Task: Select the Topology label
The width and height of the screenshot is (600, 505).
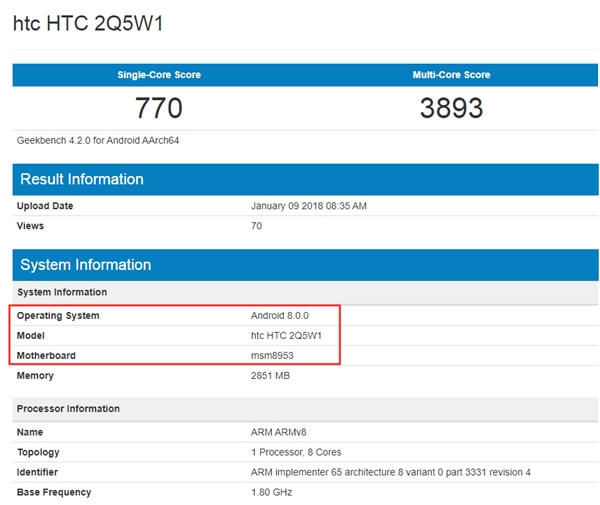Action: click(38, 452)
